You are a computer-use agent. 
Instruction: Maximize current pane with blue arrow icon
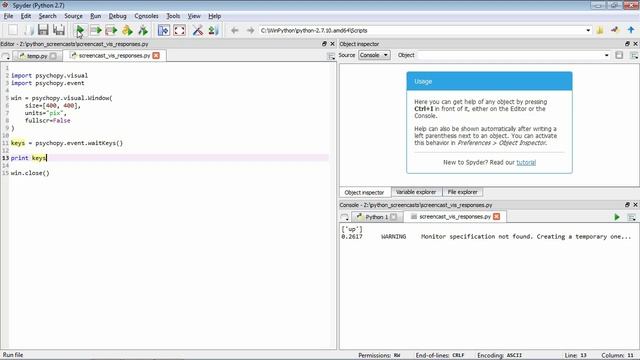point(164,30)
